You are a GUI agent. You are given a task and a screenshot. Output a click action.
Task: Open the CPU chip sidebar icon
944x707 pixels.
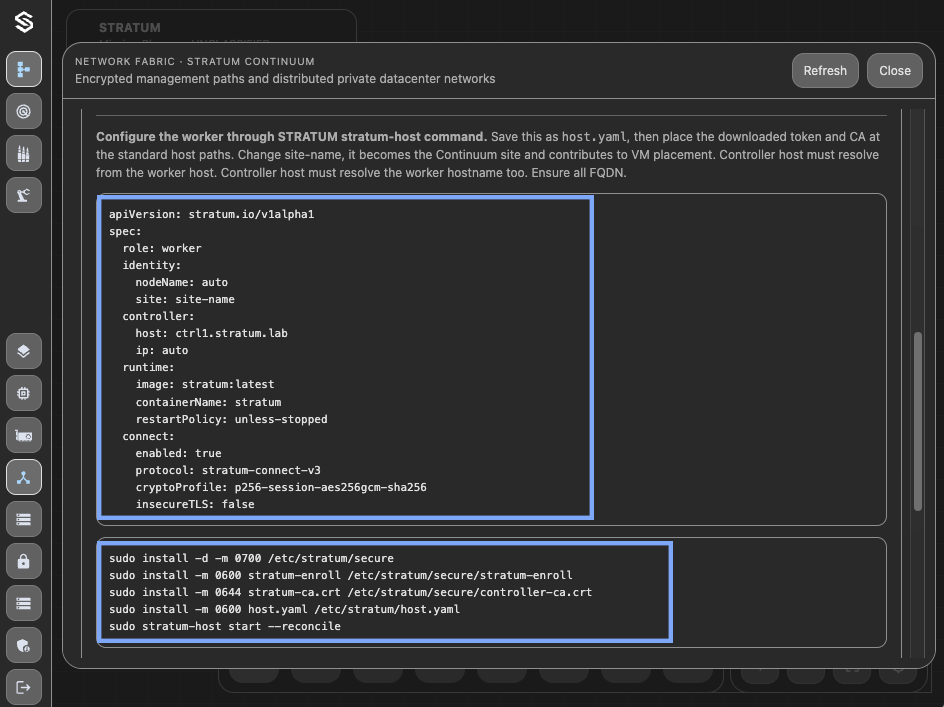[x=23, y=393]
